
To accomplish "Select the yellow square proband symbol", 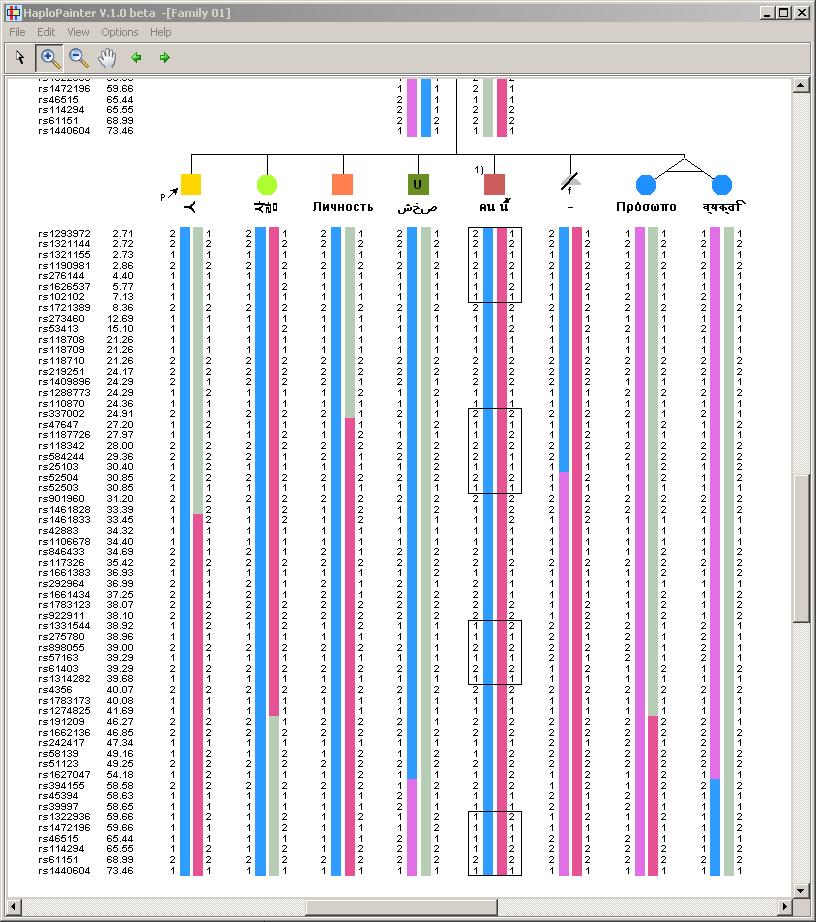I will tap(190, 184).
